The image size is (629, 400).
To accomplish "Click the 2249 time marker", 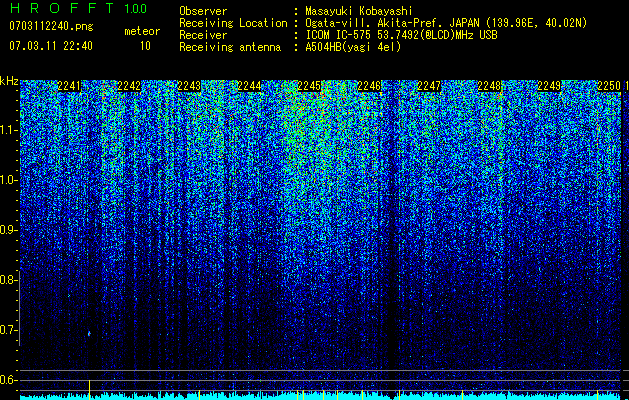I will click(x=549, y=86).
